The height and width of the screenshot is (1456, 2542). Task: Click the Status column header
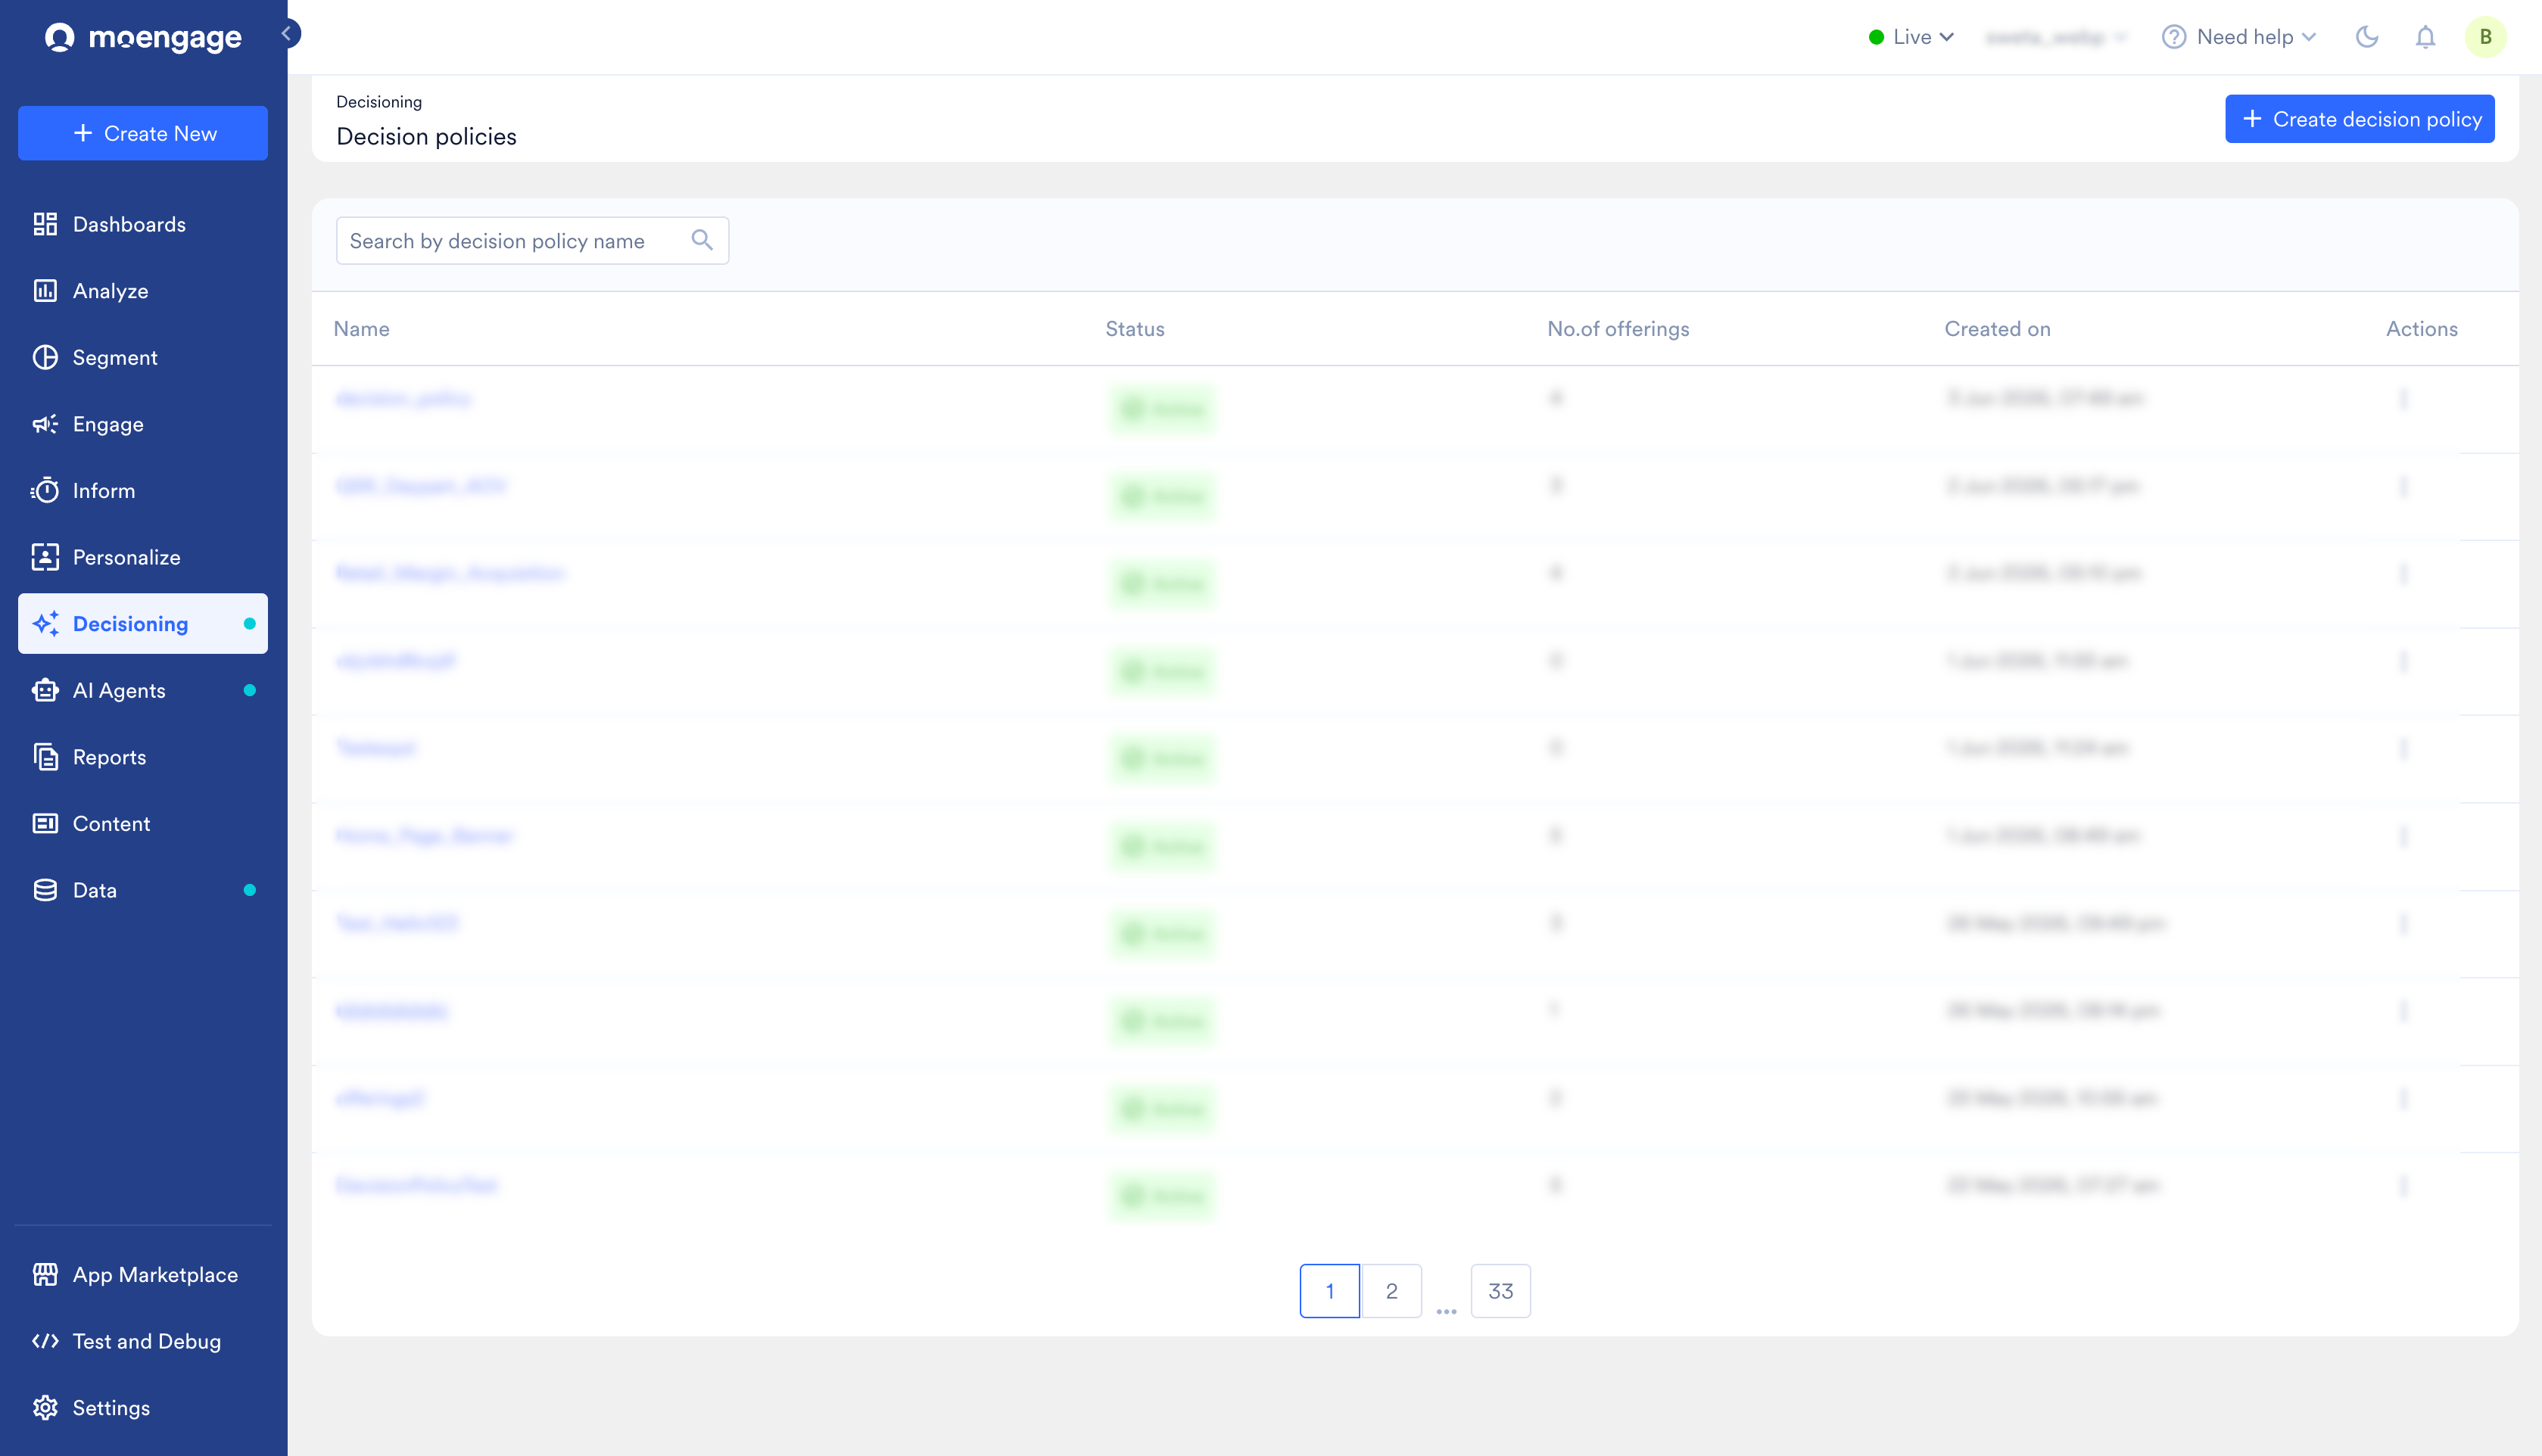[1135, 329]
